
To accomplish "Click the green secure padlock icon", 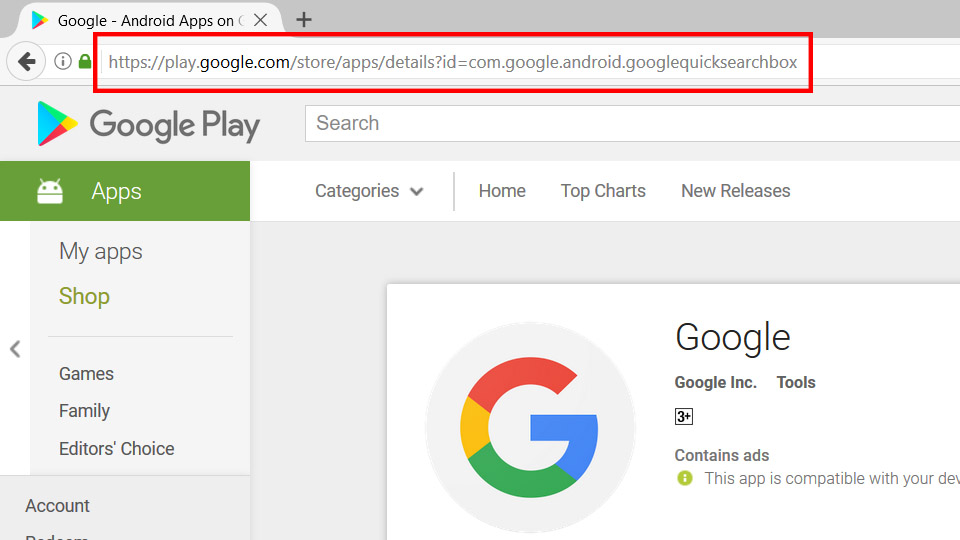I will (x=85, y=61).
